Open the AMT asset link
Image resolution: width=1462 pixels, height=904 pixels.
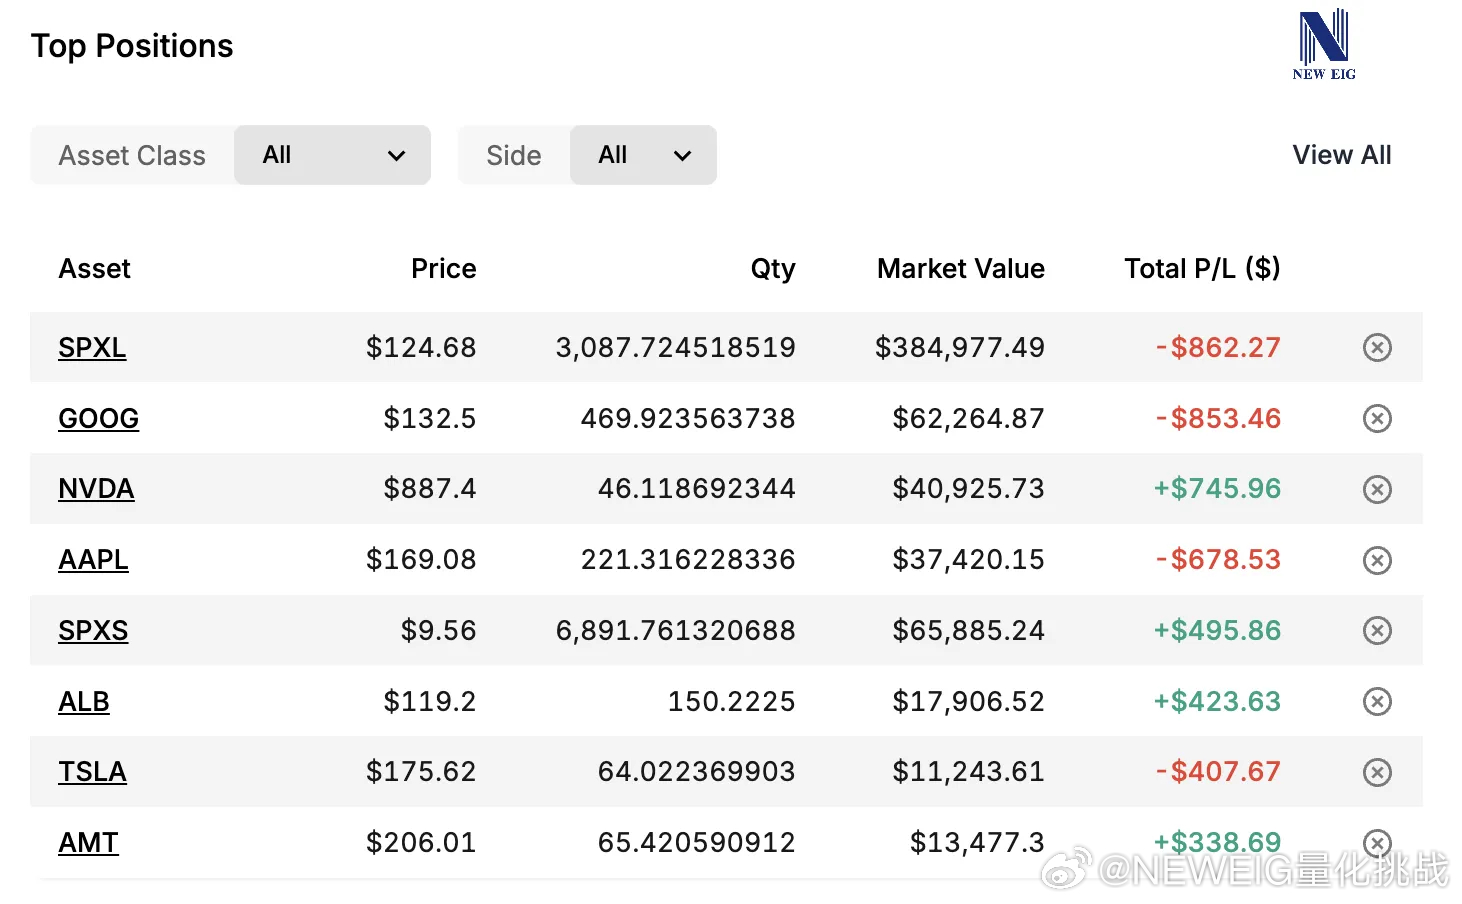[x=88, y=843]
